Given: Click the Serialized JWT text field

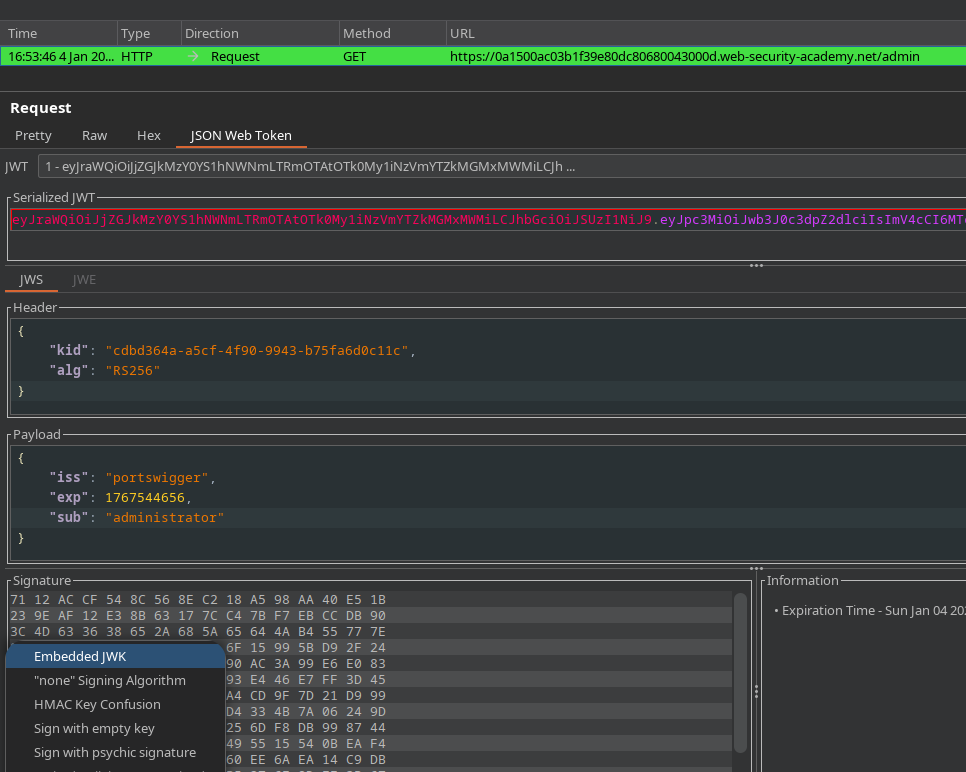Looking at the screenshot, I should click(487, 220).
